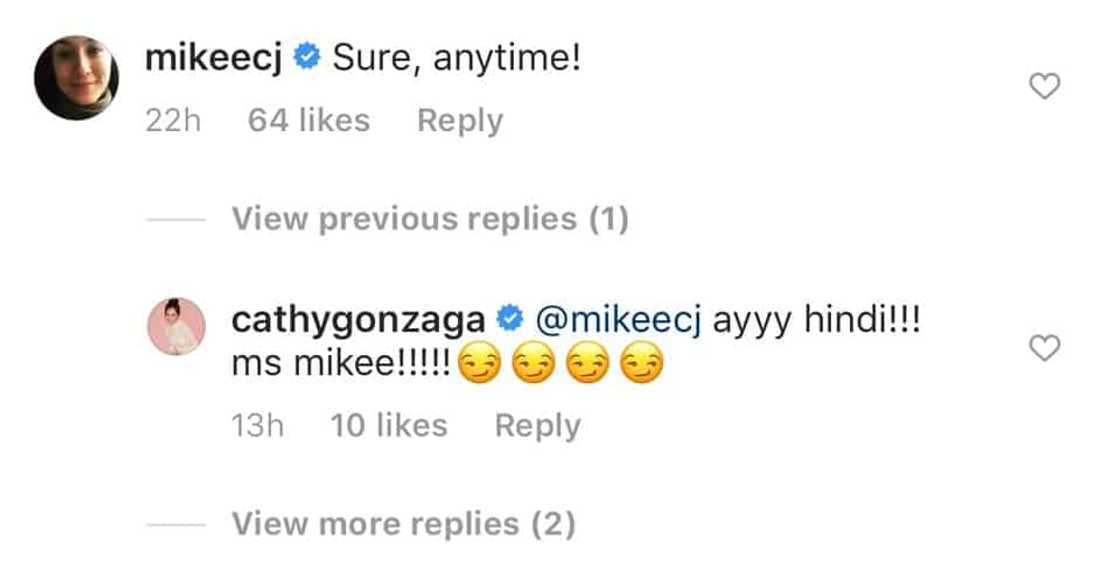Viewport: 1120px width, 583px height.
Task: Click the mikeecj username
Action: tap(214, 59)
